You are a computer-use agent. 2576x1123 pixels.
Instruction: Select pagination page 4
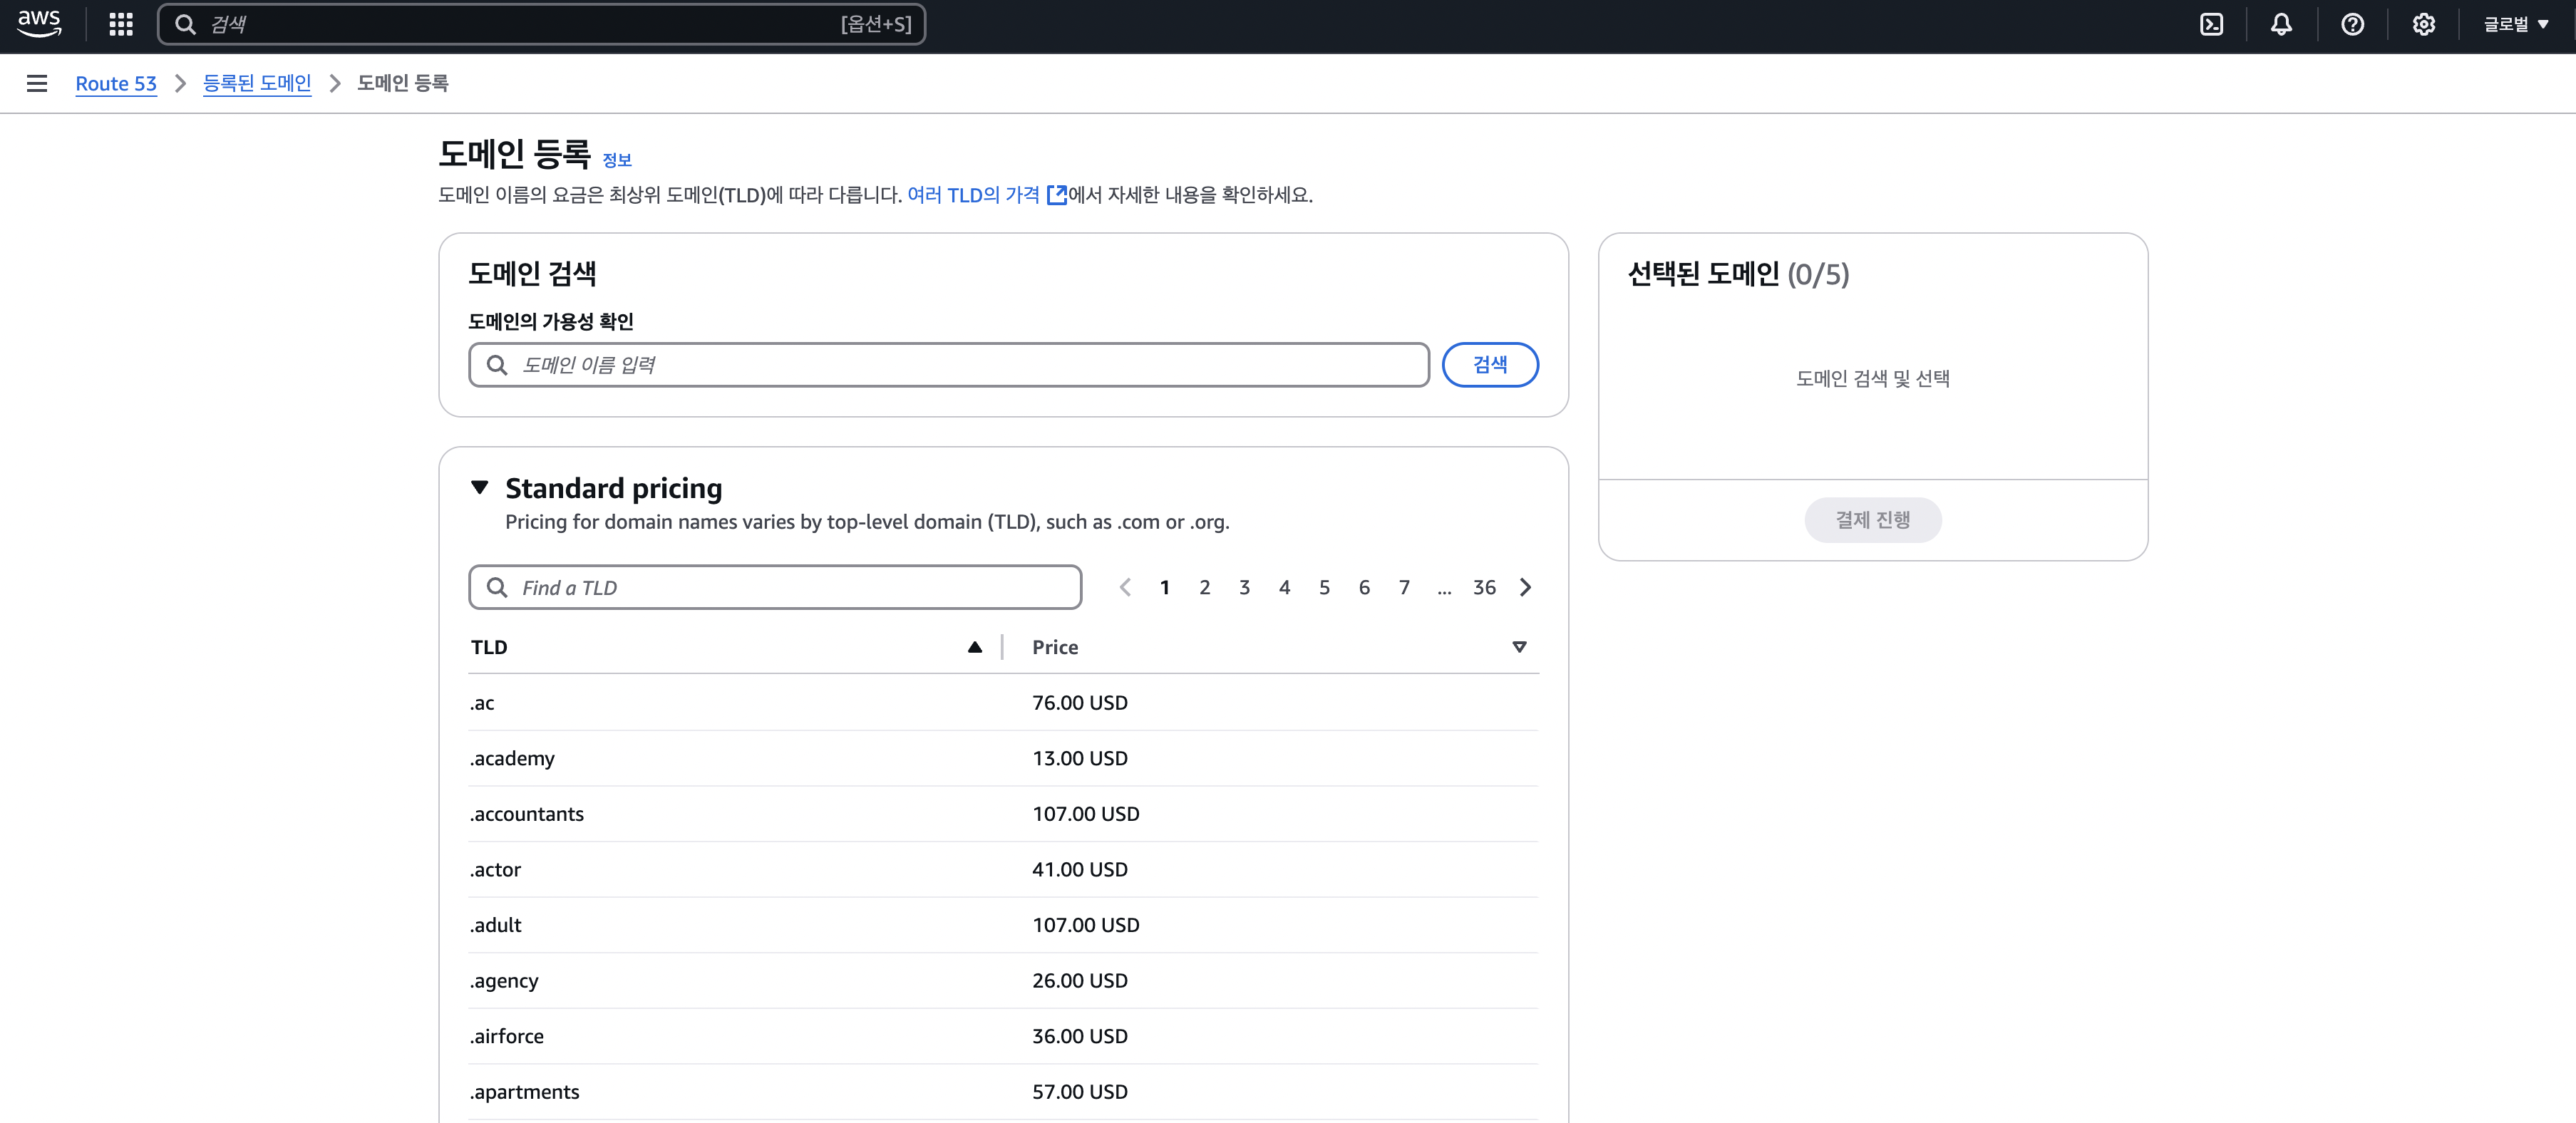click(x=1284, y=588)
